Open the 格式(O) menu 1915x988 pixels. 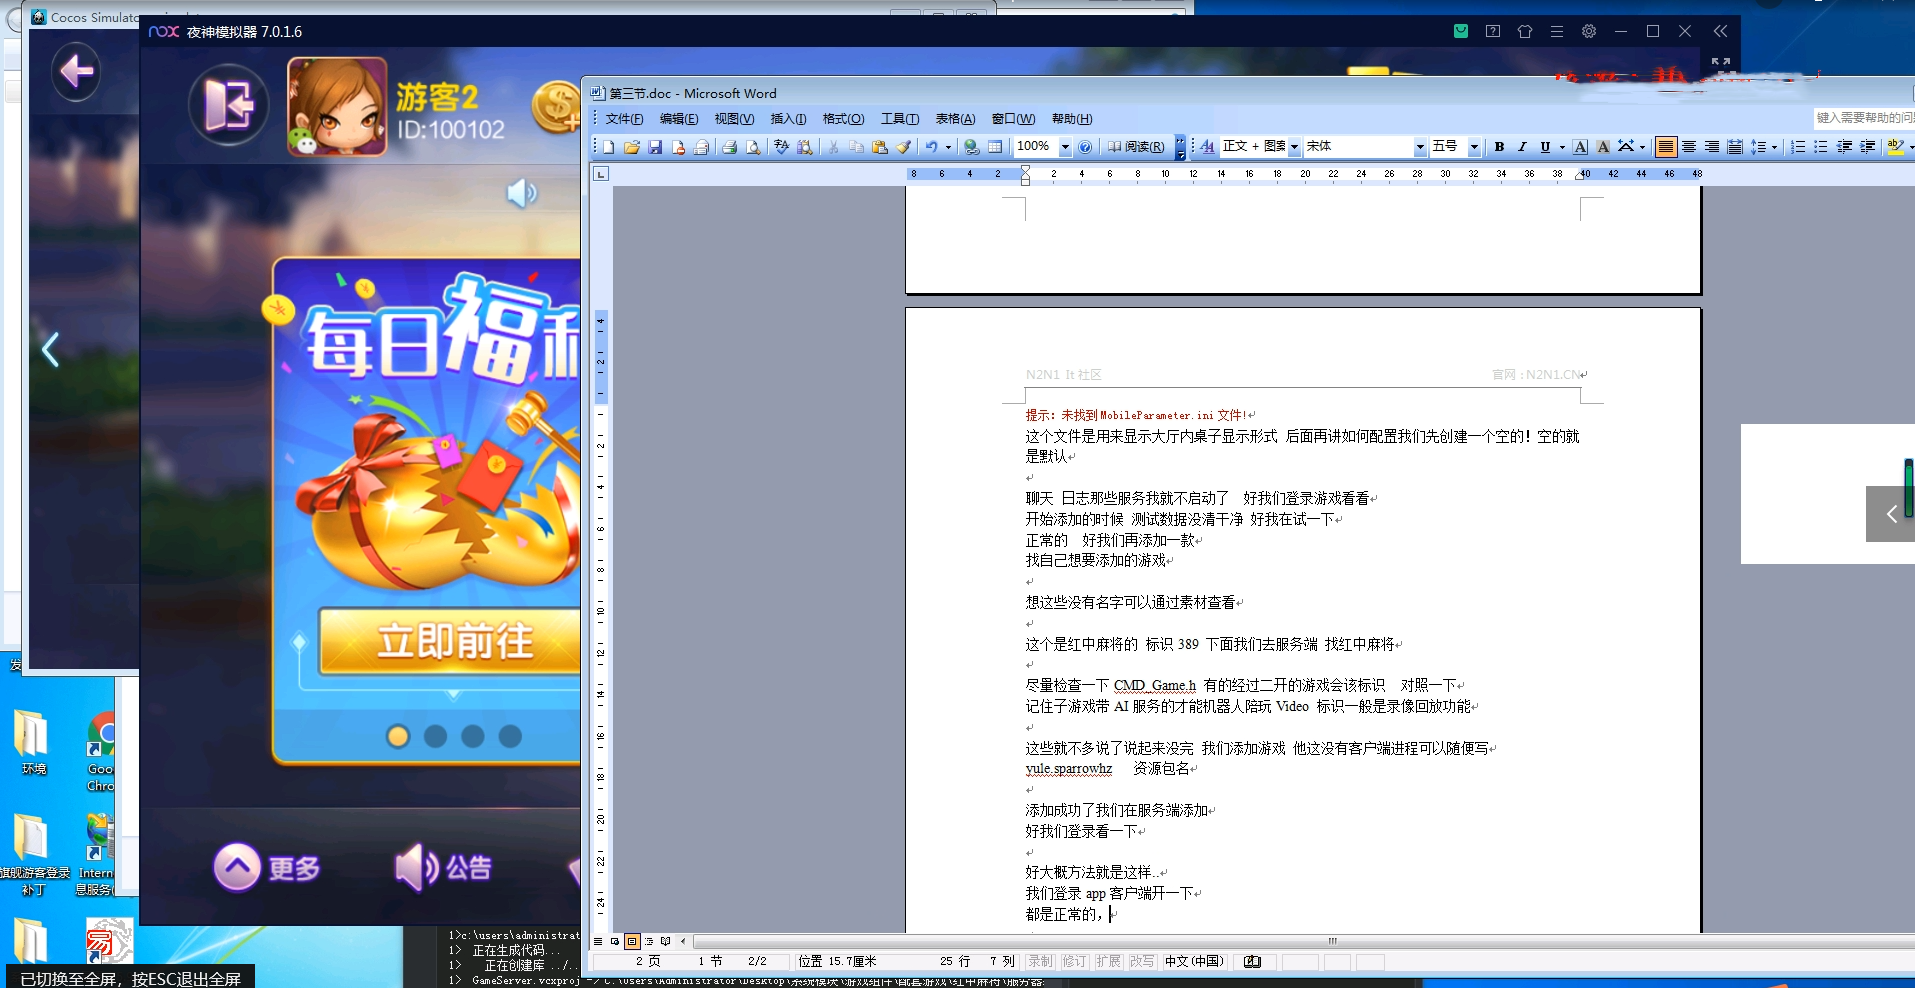(842, 119)
